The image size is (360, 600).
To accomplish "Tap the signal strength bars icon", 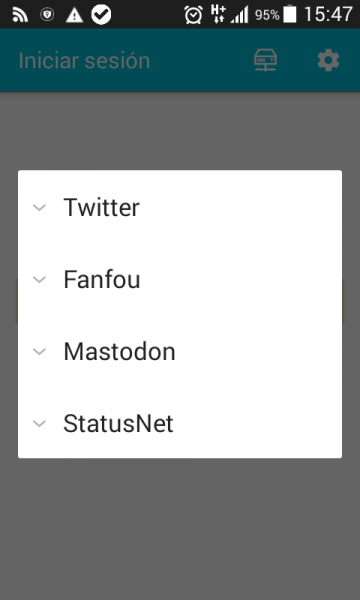I will pyautogui.click(x=239, y=15).
